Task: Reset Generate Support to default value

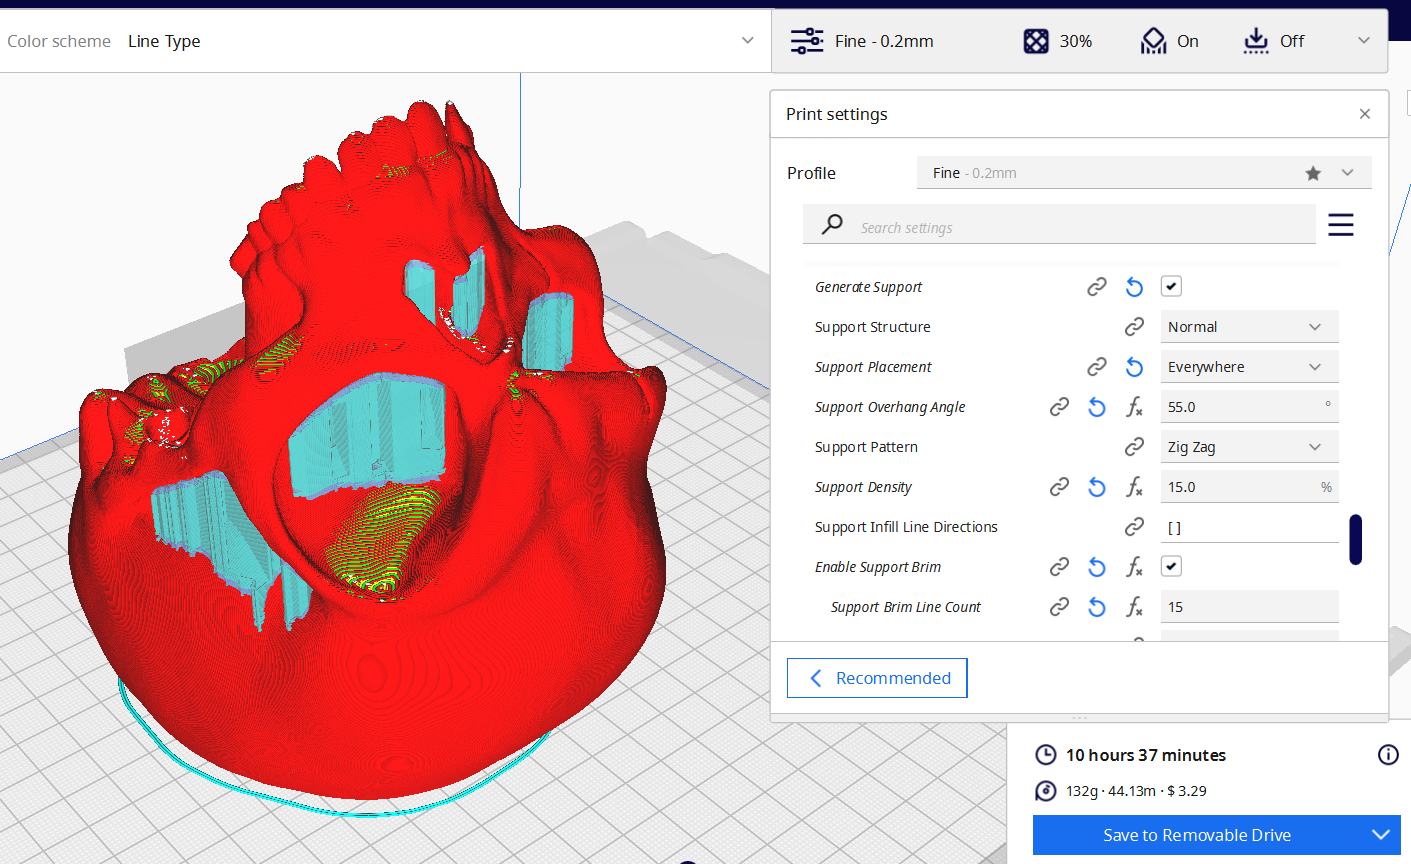Action: 1134,287
